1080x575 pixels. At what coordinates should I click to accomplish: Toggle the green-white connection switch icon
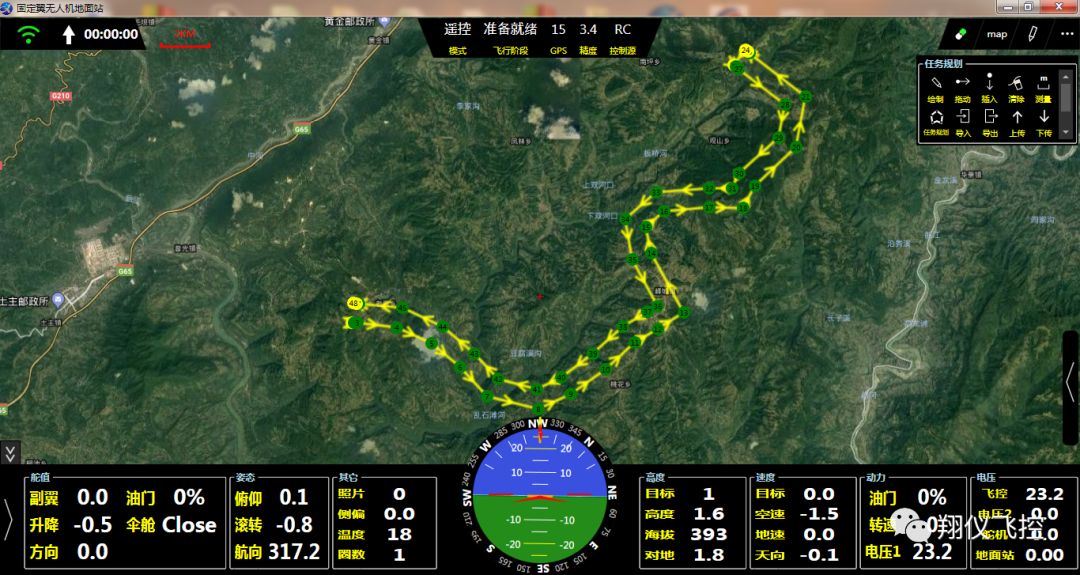click(x=961, y=33)
